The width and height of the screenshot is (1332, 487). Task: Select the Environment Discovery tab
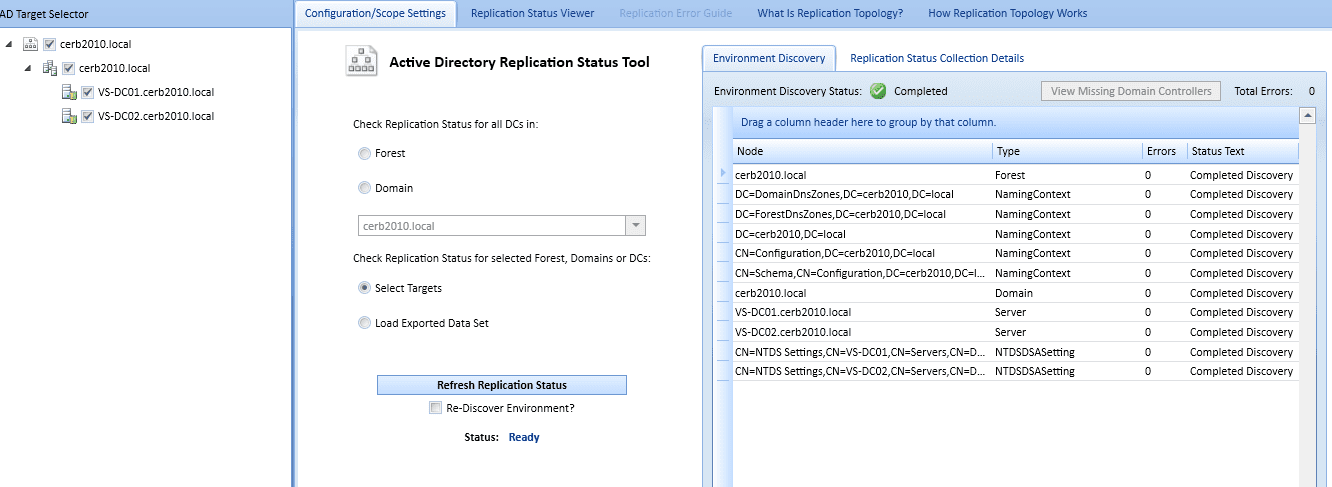[x=769, y=58]
